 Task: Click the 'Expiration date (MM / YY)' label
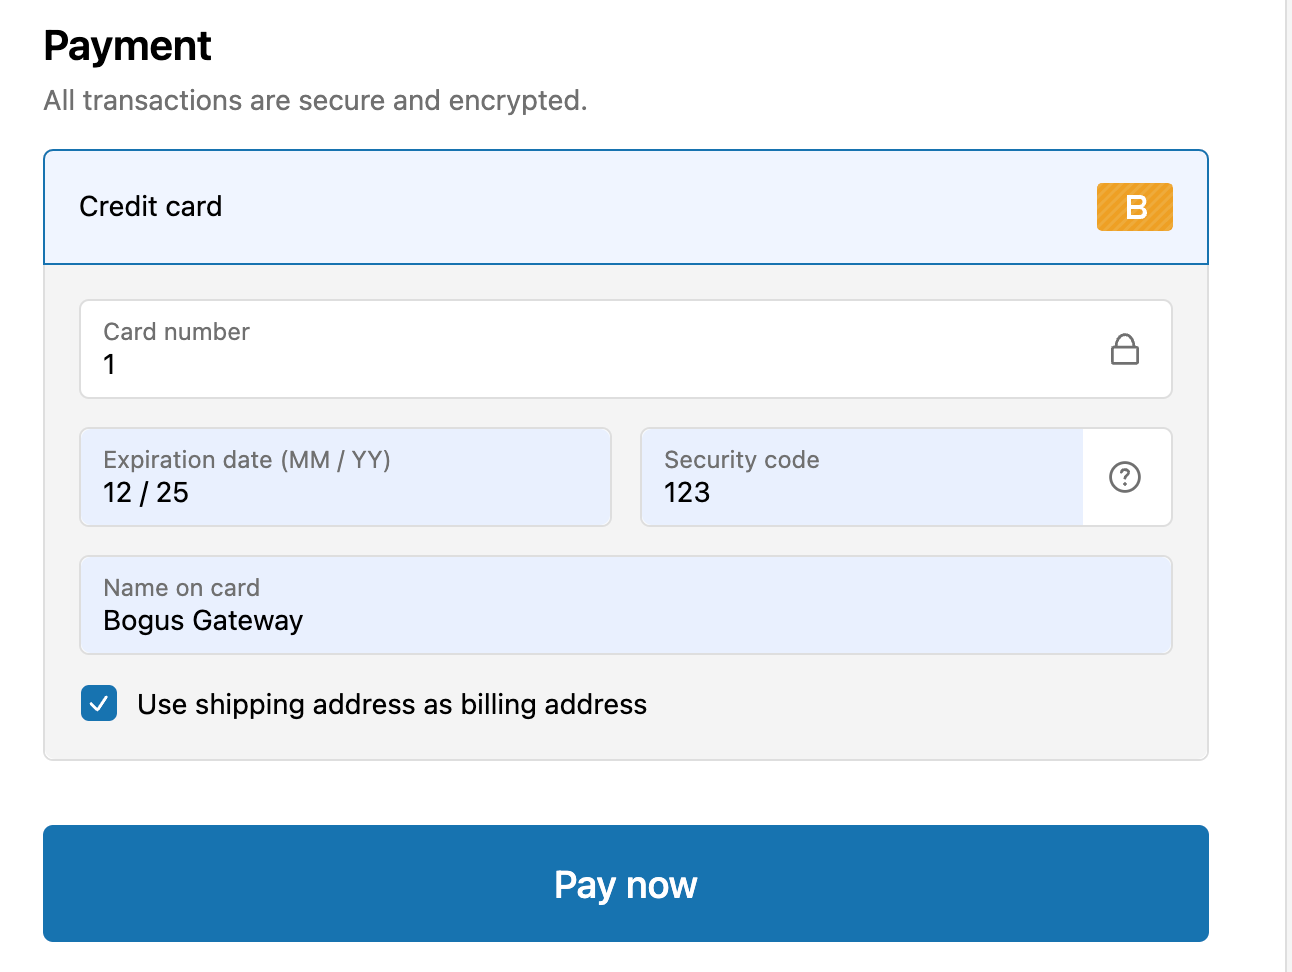(247, 460)
